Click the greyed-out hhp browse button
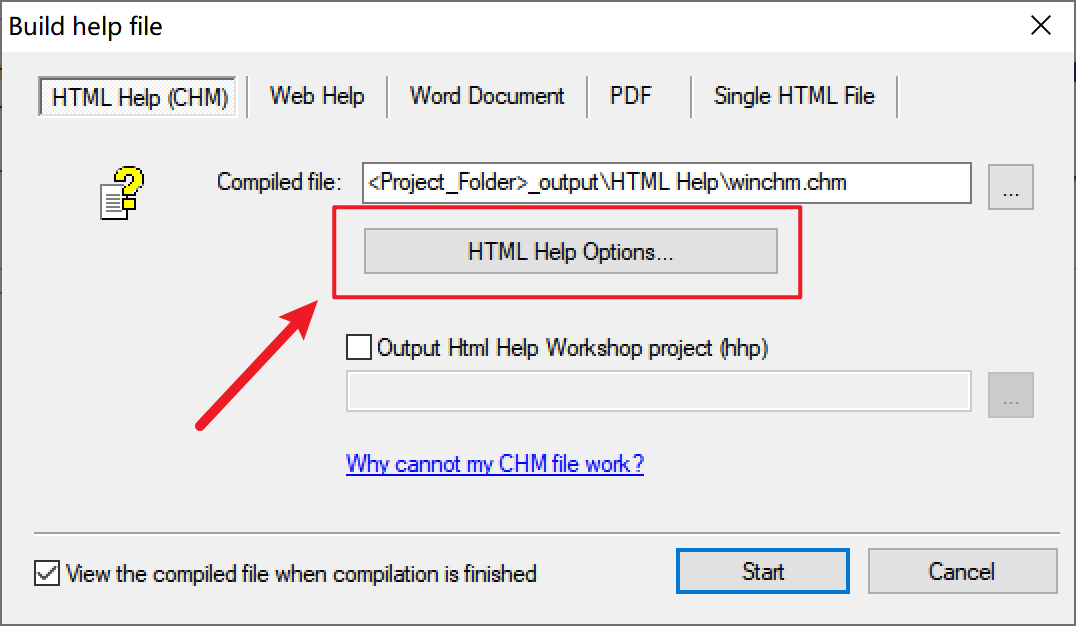Viewport: 1076px width, 626px height. pyautogui.click(x=1010, y=395)
